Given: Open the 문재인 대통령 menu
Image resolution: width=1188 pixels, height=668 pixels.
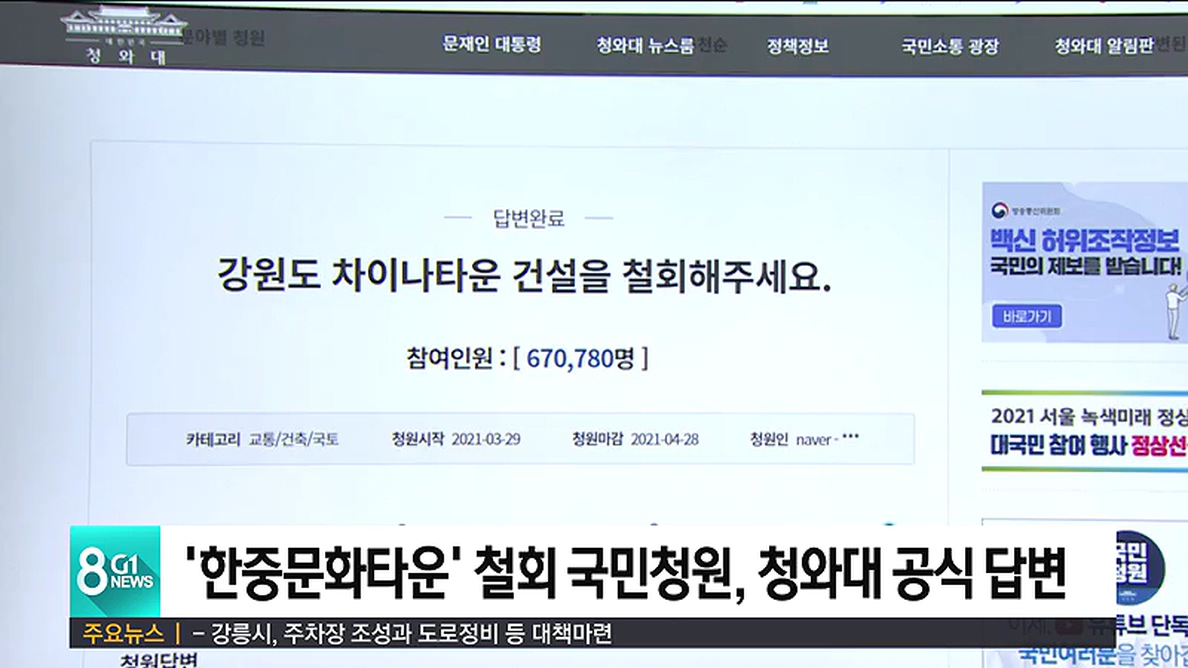Looking at the screenshot, I should 492,45.
